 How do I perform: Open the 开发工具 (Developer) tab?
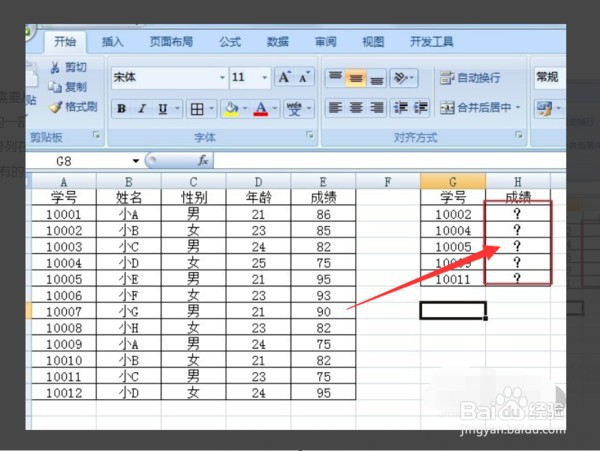click(x=432, y=42)
